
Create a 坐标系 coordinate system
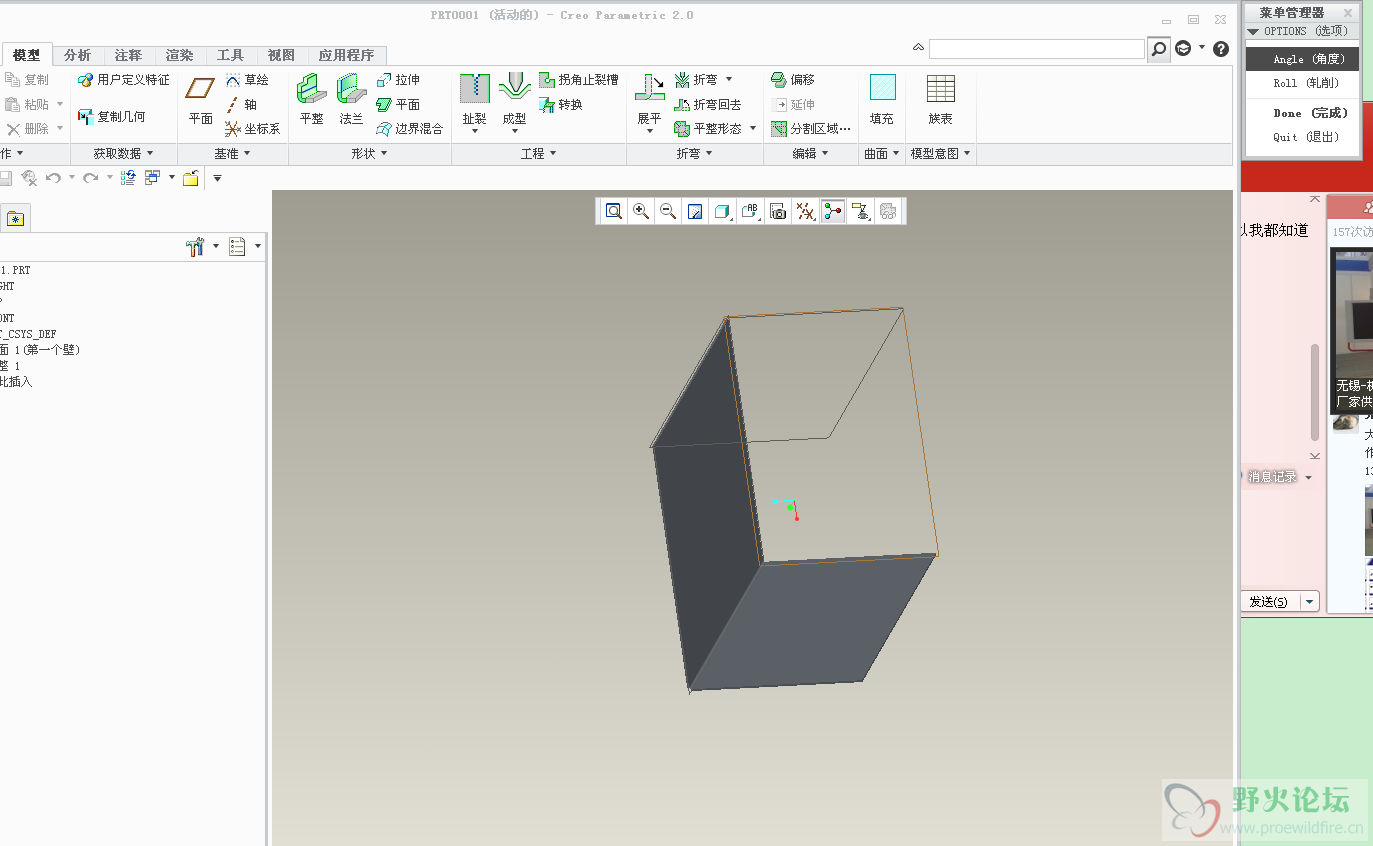click(252, 128)
